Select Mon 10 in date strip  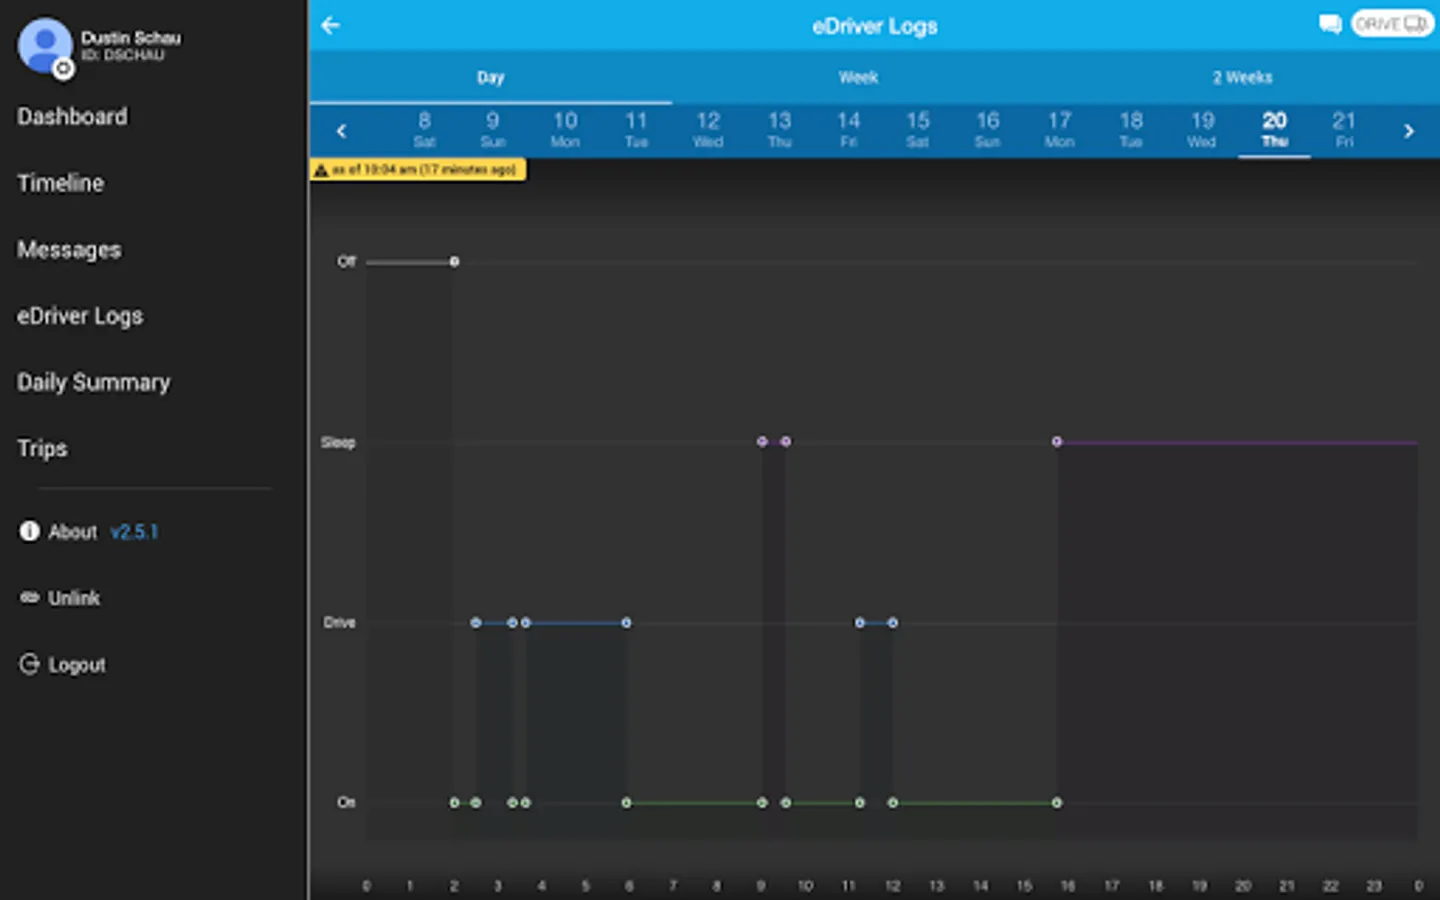(565, 130)
